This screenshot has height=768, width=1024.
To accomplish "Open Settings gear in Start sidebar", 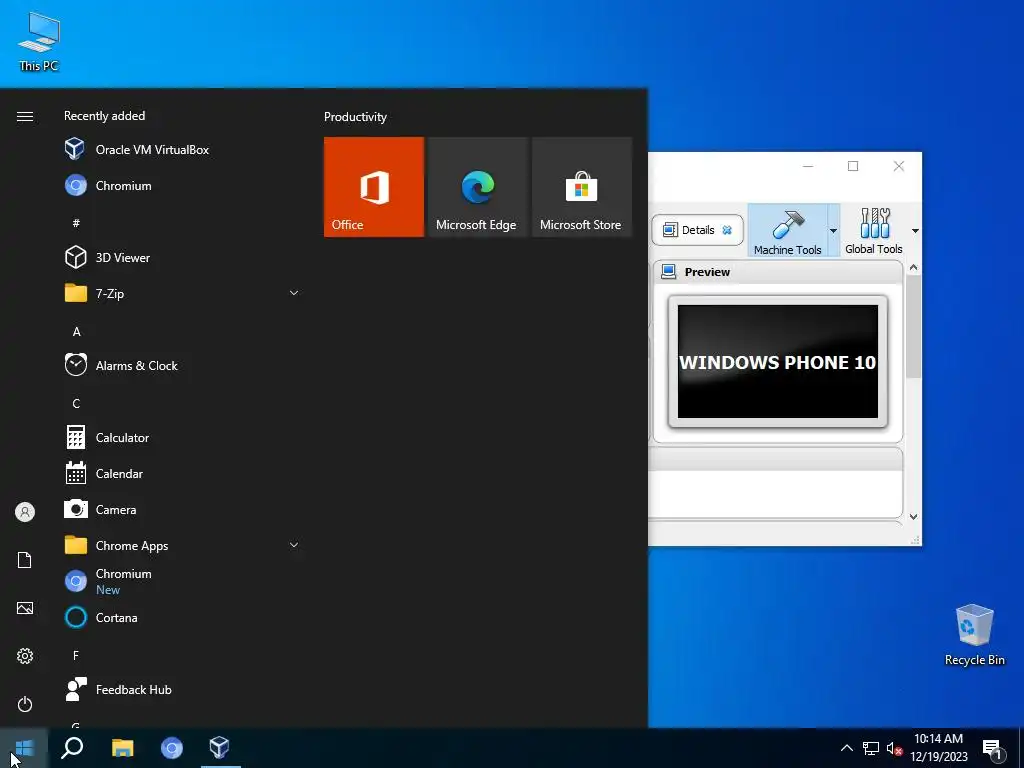I will coord(25,656).
